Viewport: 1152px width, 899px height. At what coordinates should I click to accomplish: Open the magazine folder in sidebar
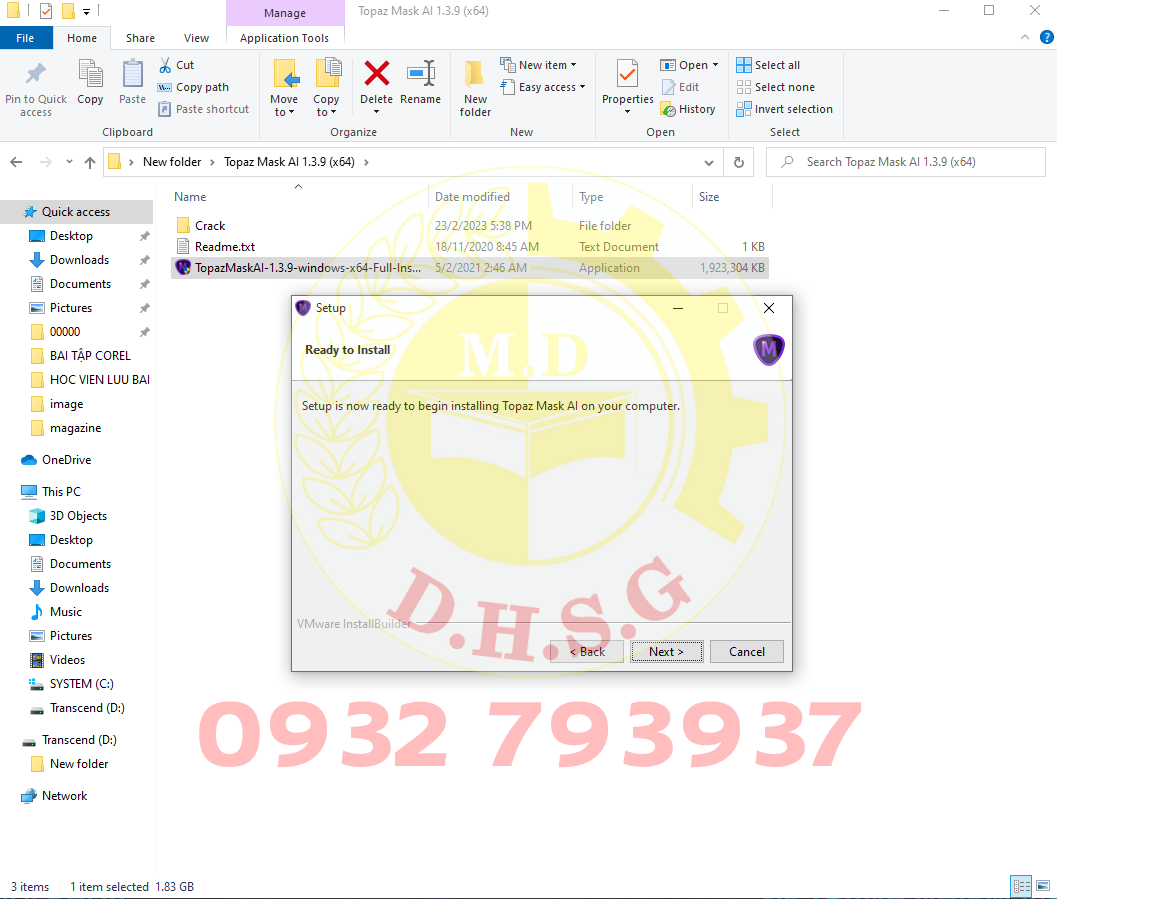point(75,428)
